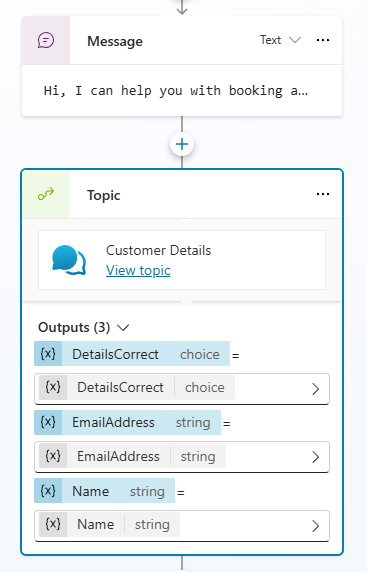Click the grey EmailAddress string assignment field
Screen dimensions: 367x572
coord(182,457)
